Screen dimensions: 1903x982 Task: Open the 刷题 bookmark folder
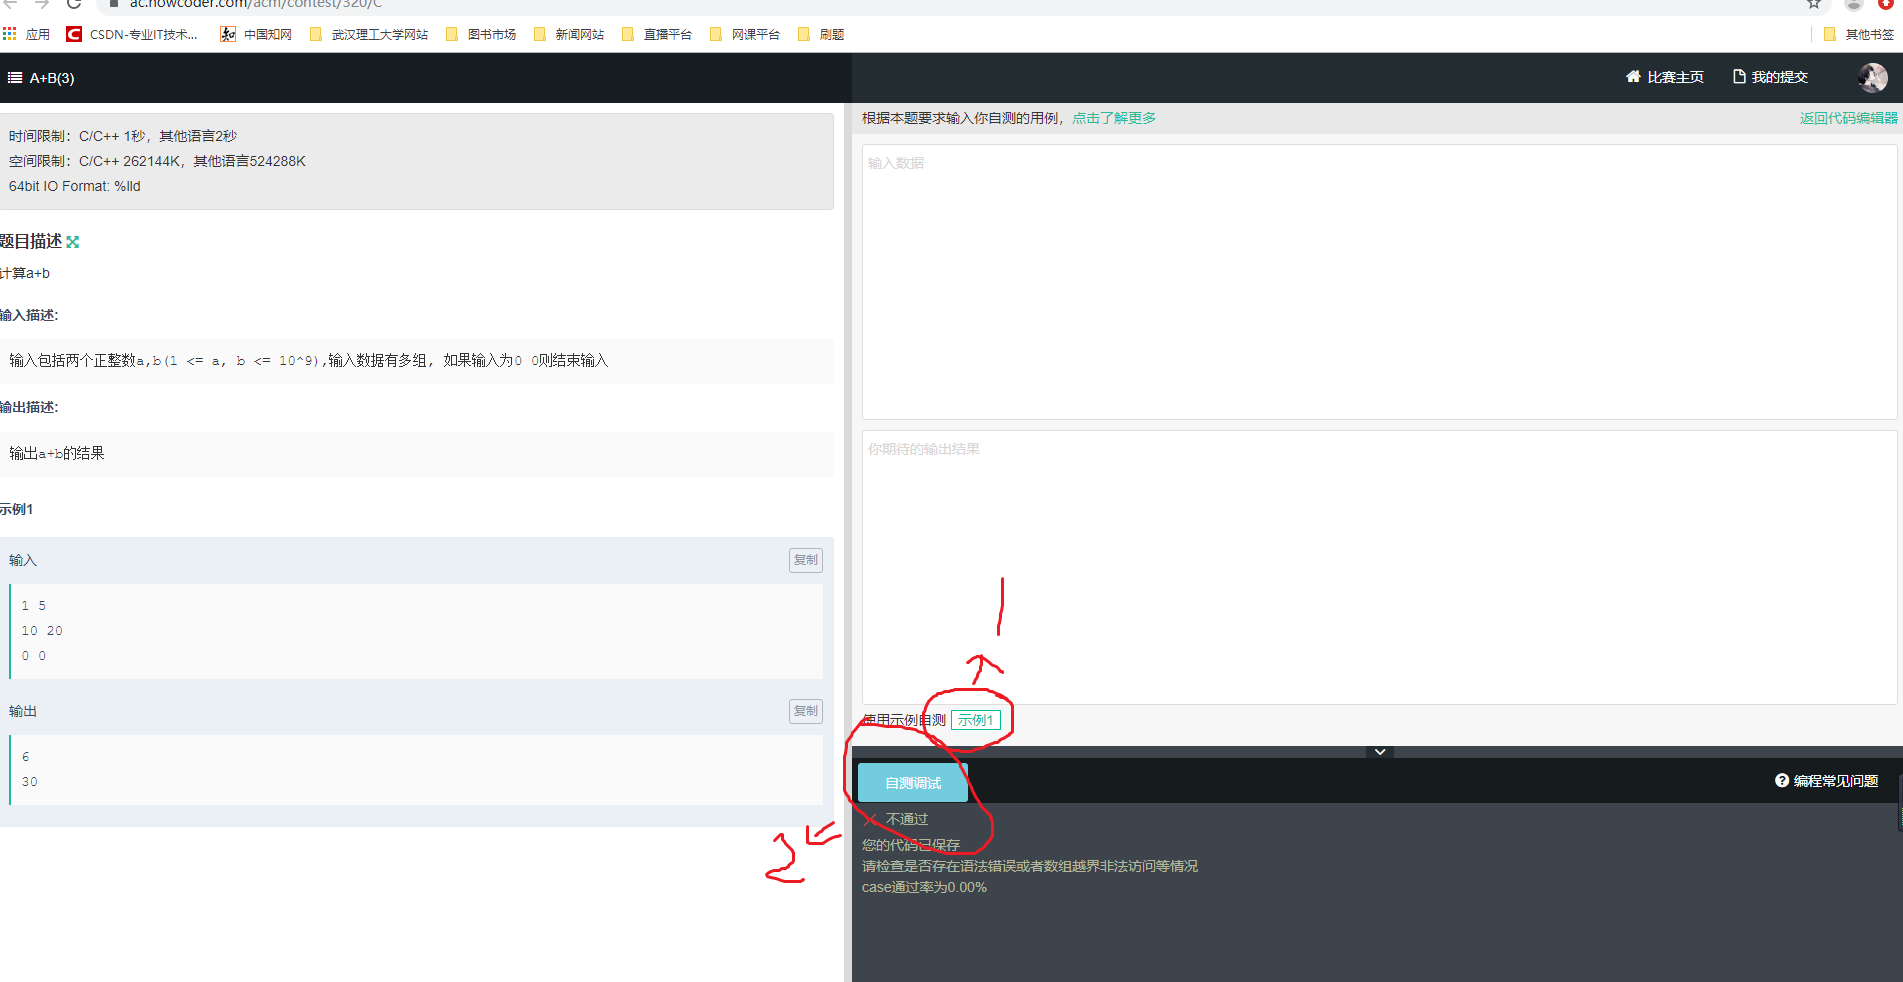click(821, 34)
